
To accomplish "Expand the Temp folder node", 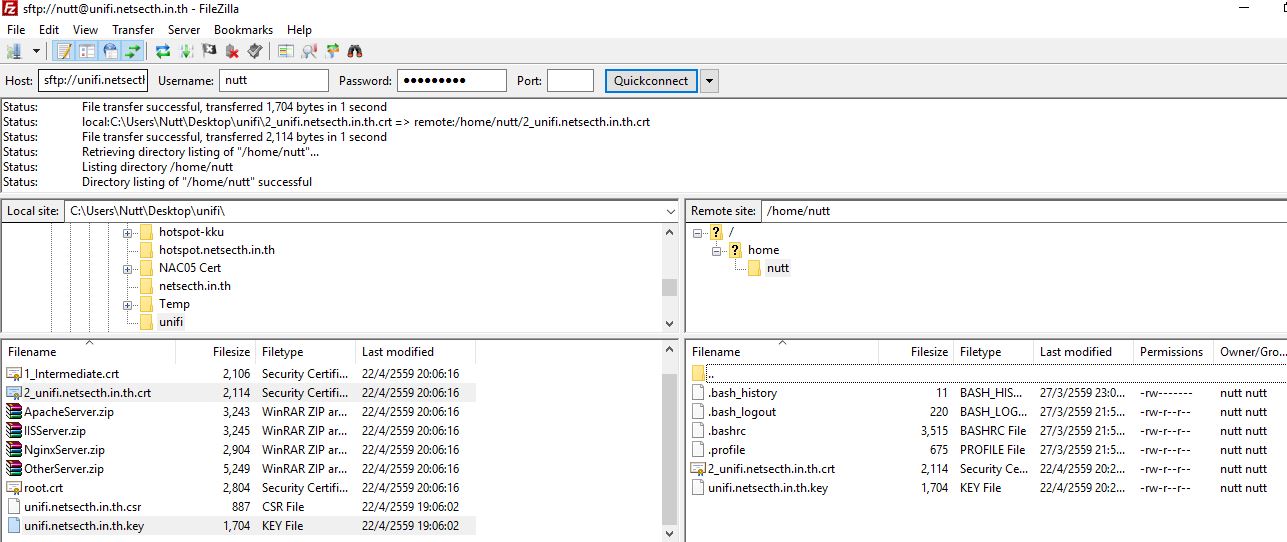I will (x=128, y=304).
